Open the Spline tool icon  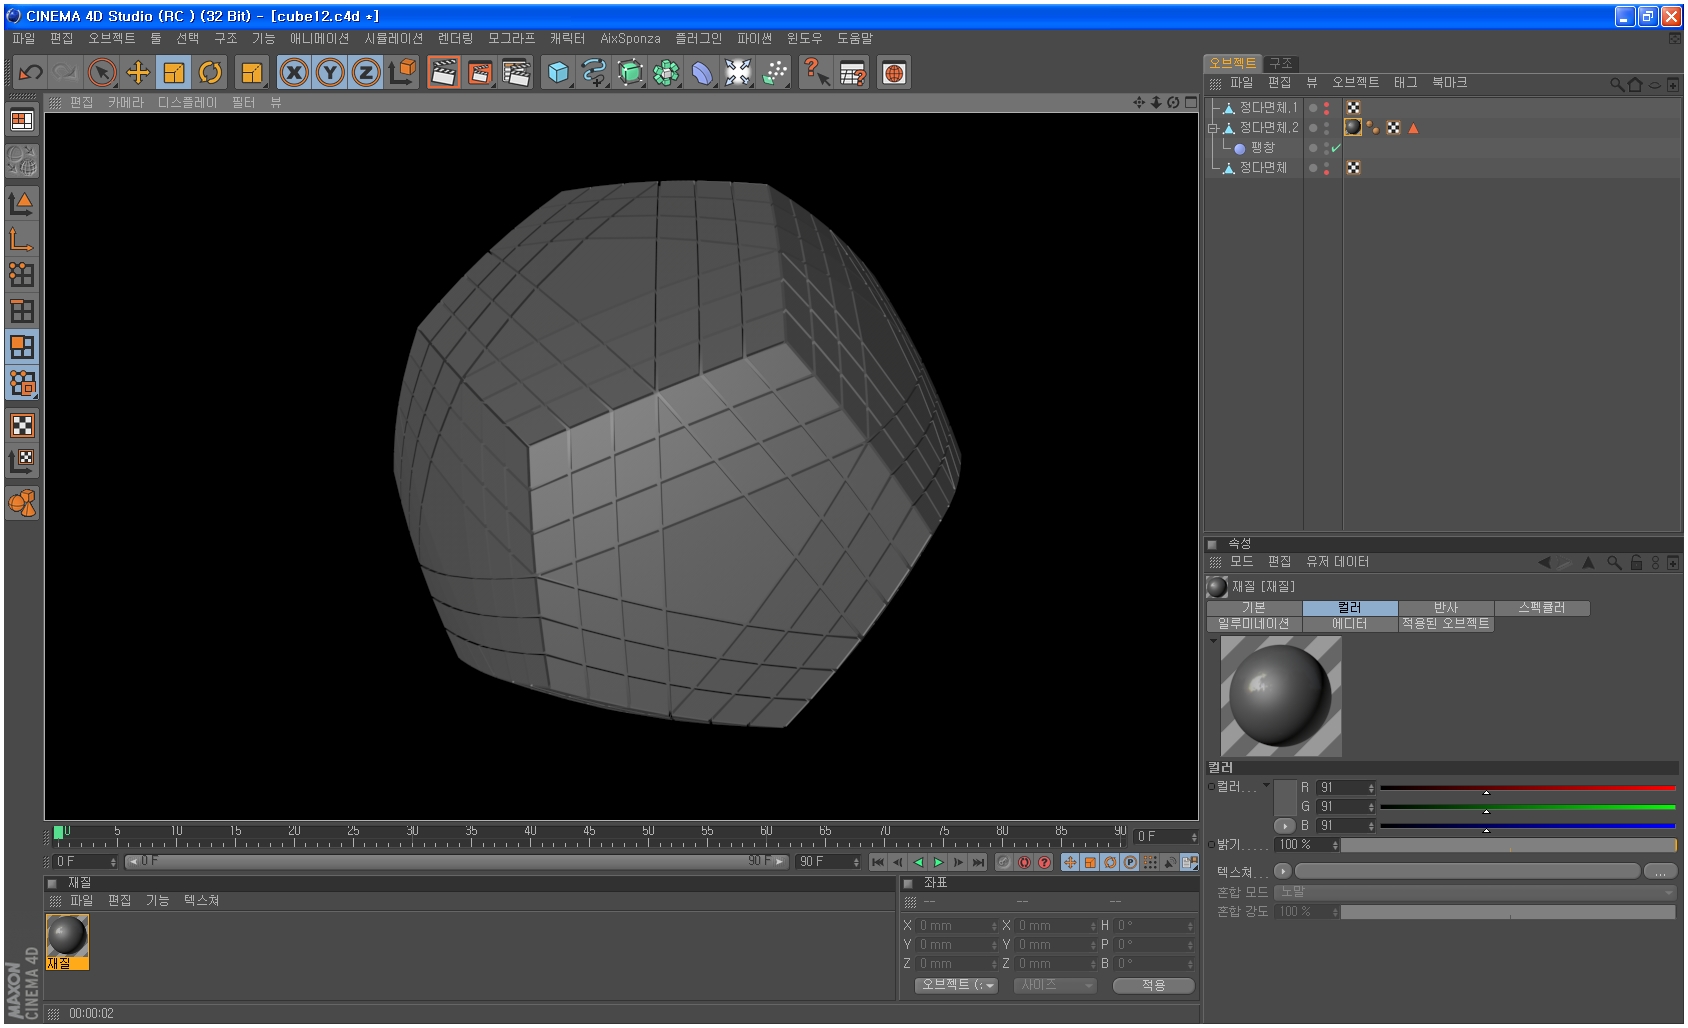coord(594,72)
